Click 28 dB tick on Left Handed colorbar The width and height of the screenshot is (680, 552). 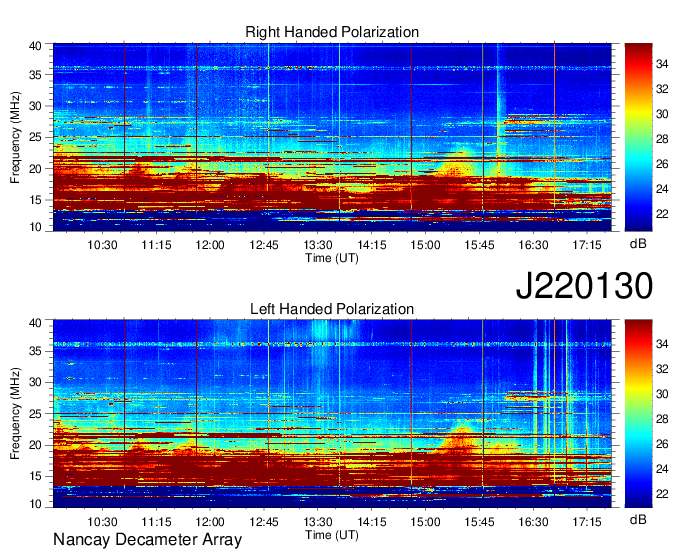pos(662,419)
